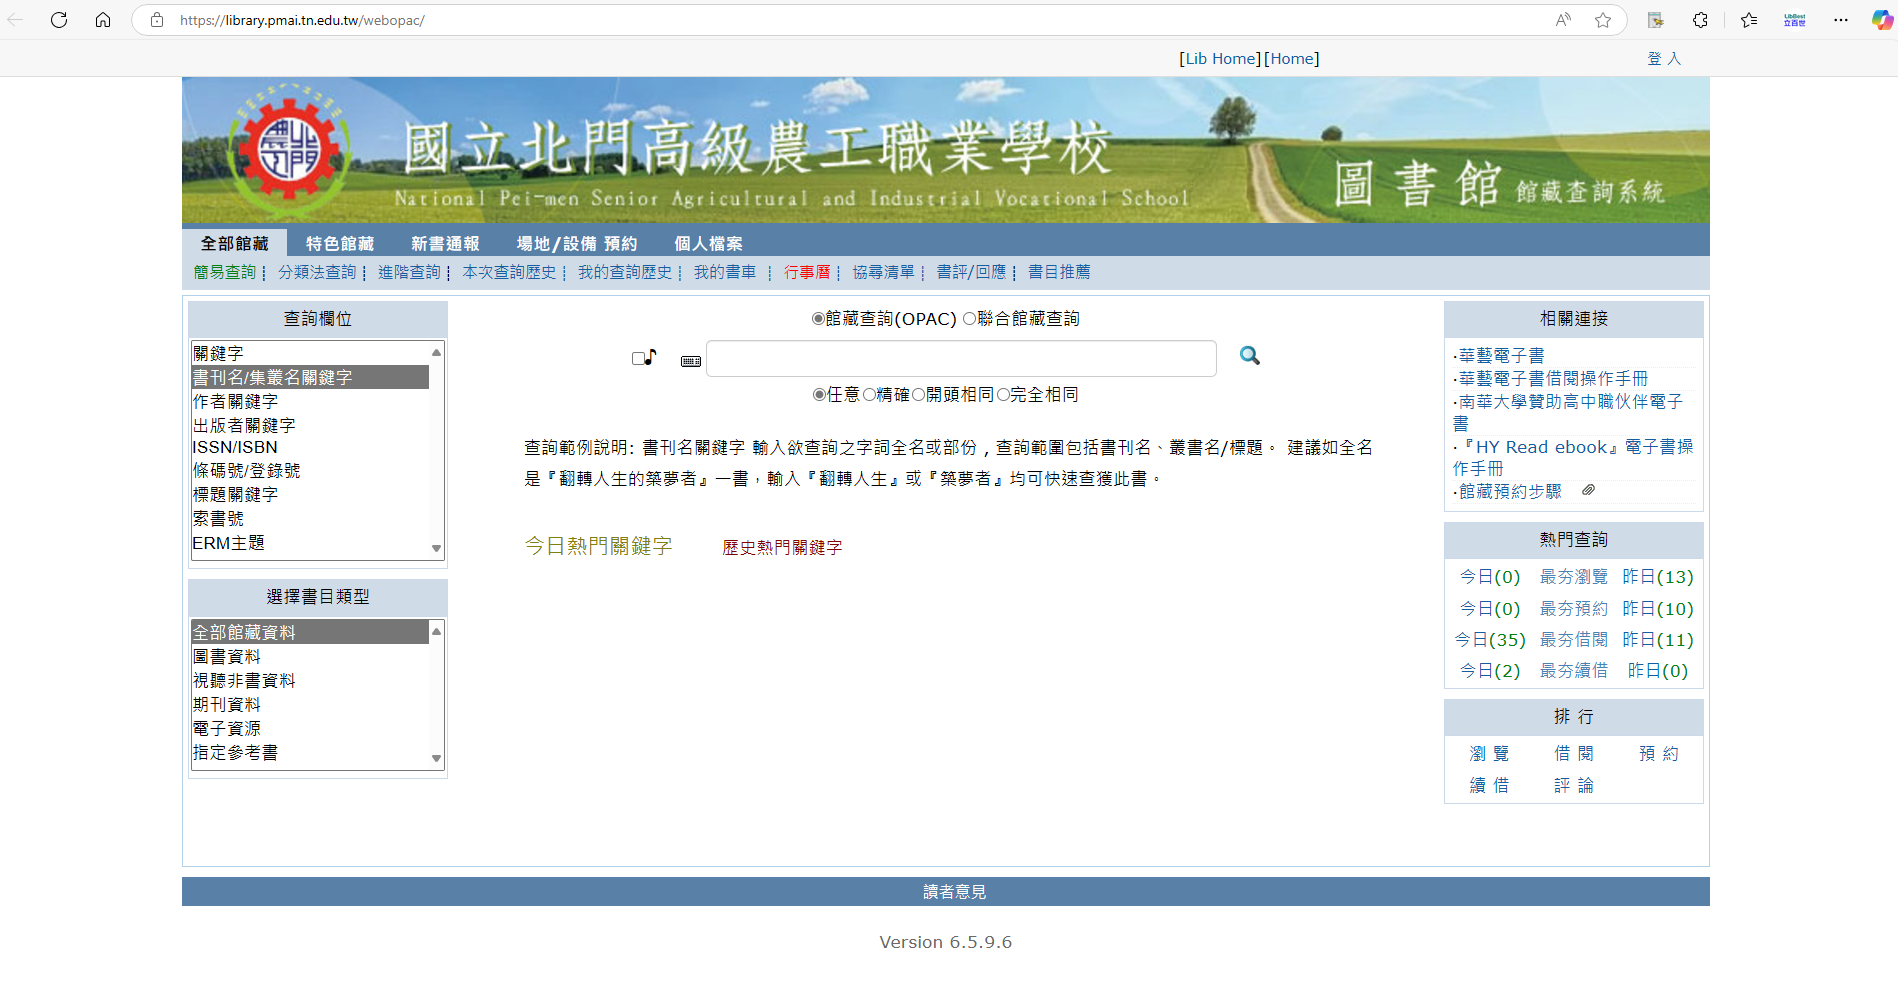1898x1004 pixels.
Task: Refresh the page in the browser
Action: [59, 19]
